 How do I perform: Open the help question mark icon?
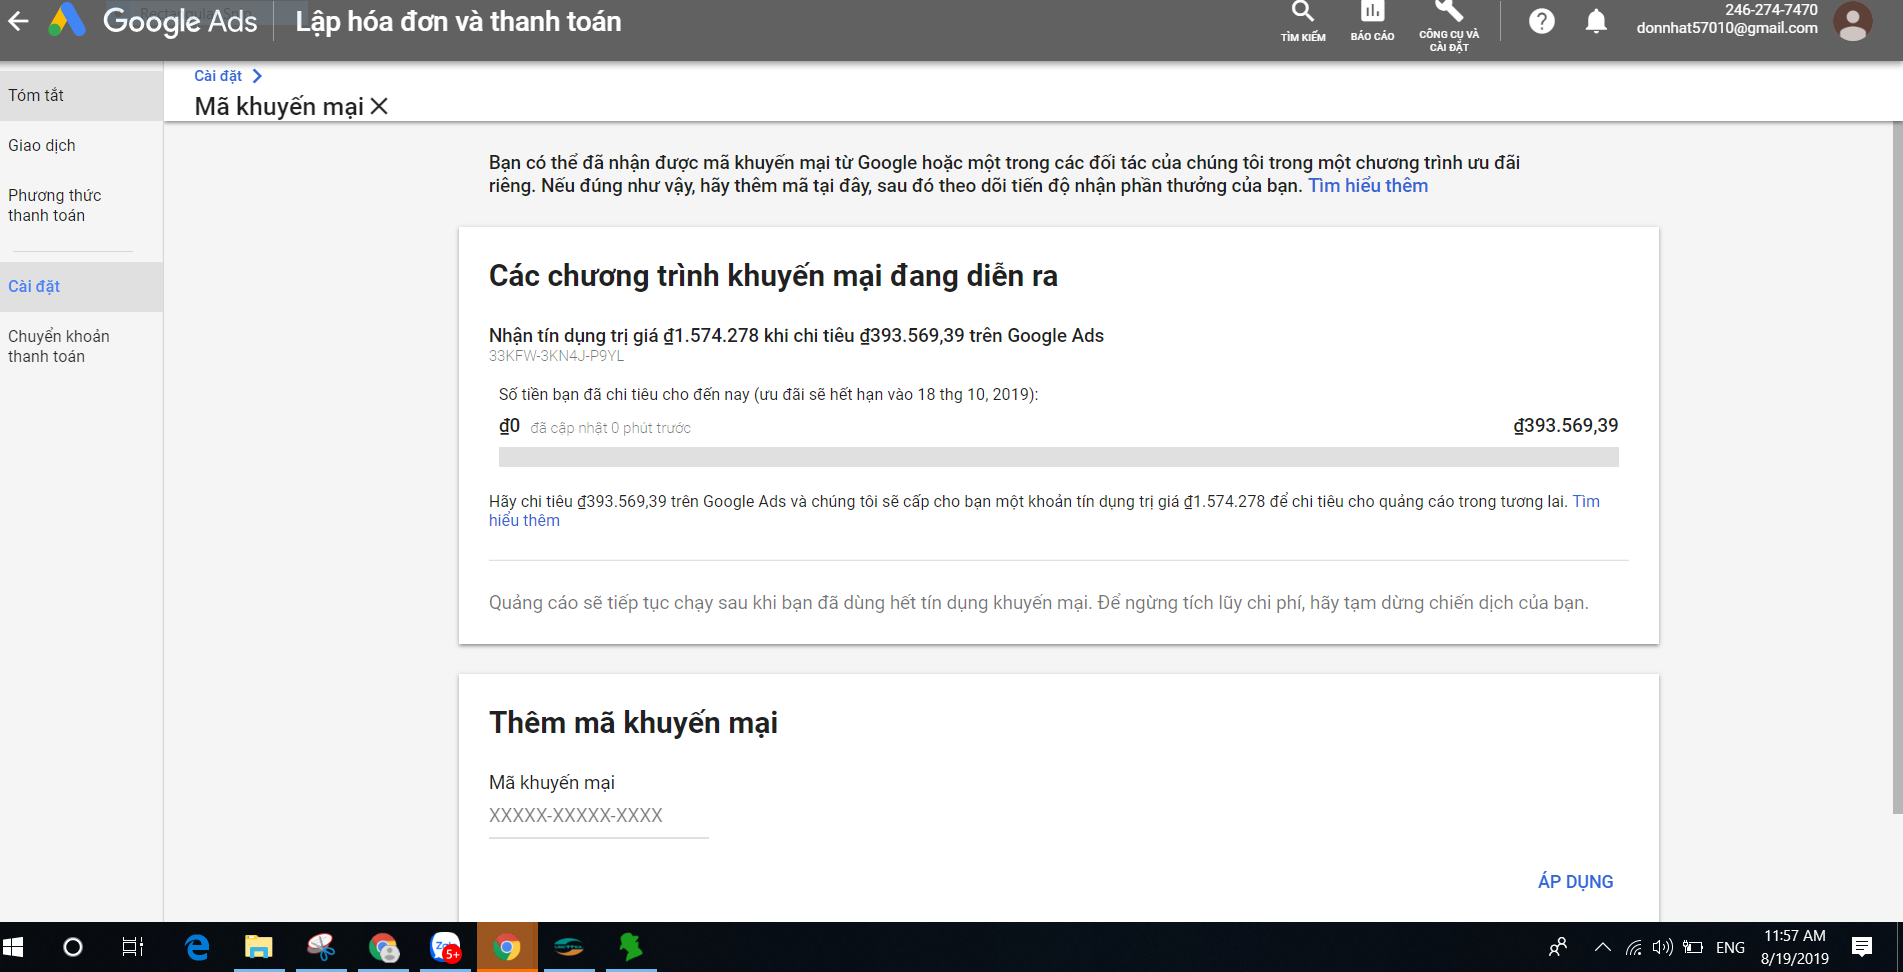click(x=1542, y=21)
